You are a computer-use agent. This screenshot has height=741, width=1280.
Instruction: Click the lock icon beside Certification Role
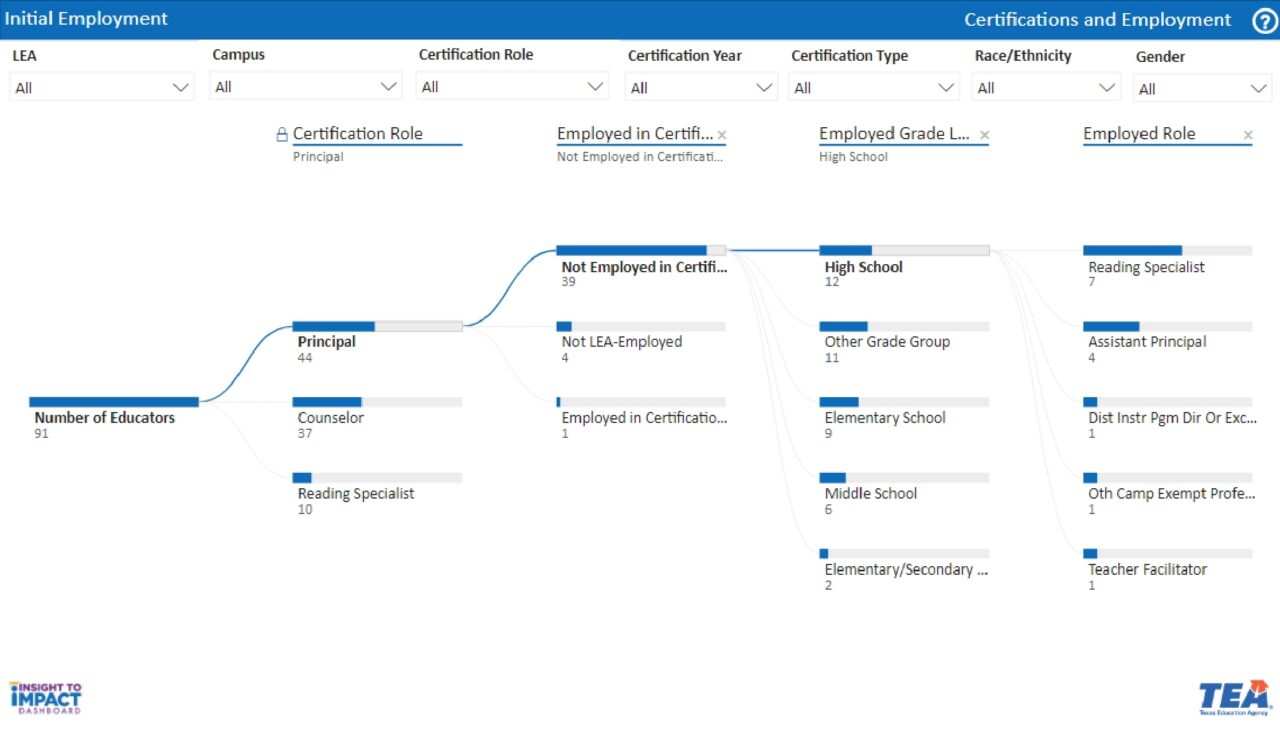(x=282, y=133)
